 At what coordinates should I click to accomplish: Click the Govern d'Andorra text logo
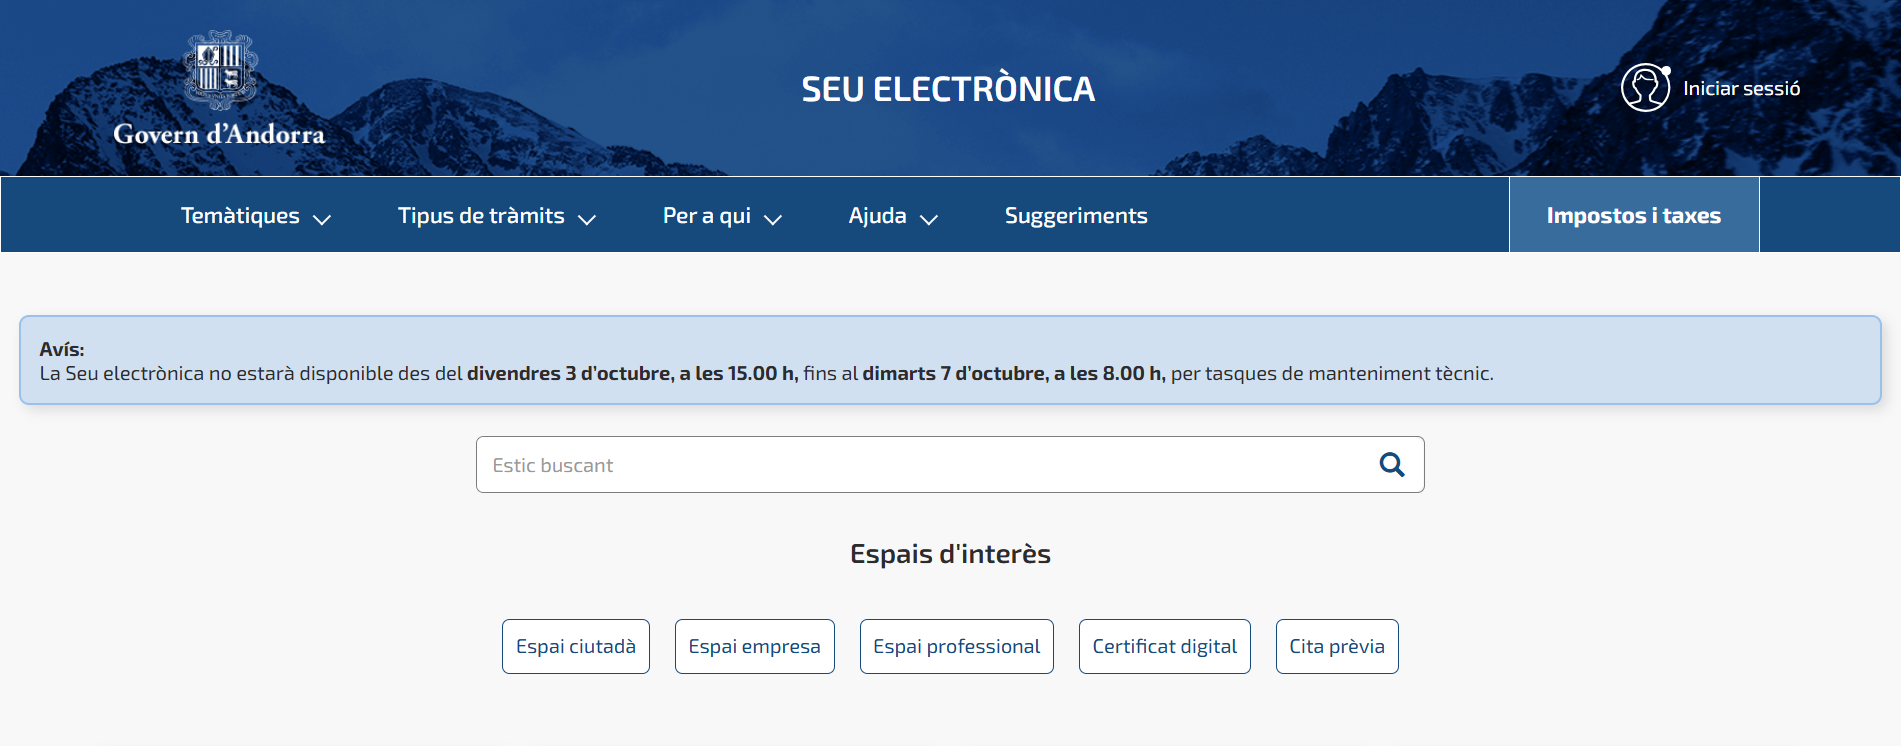coord(219,134)
